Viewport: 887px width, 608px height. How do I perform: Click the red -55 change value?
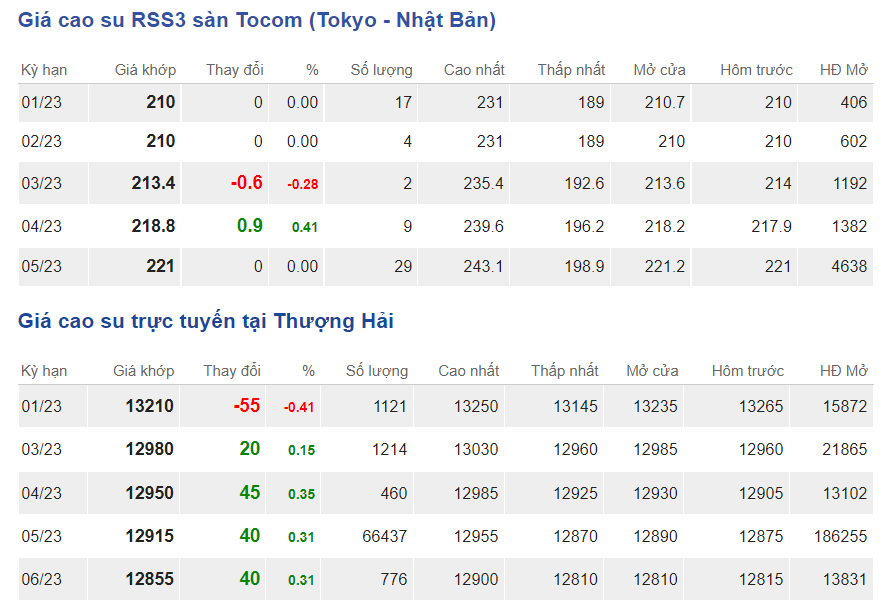point(246,406)
